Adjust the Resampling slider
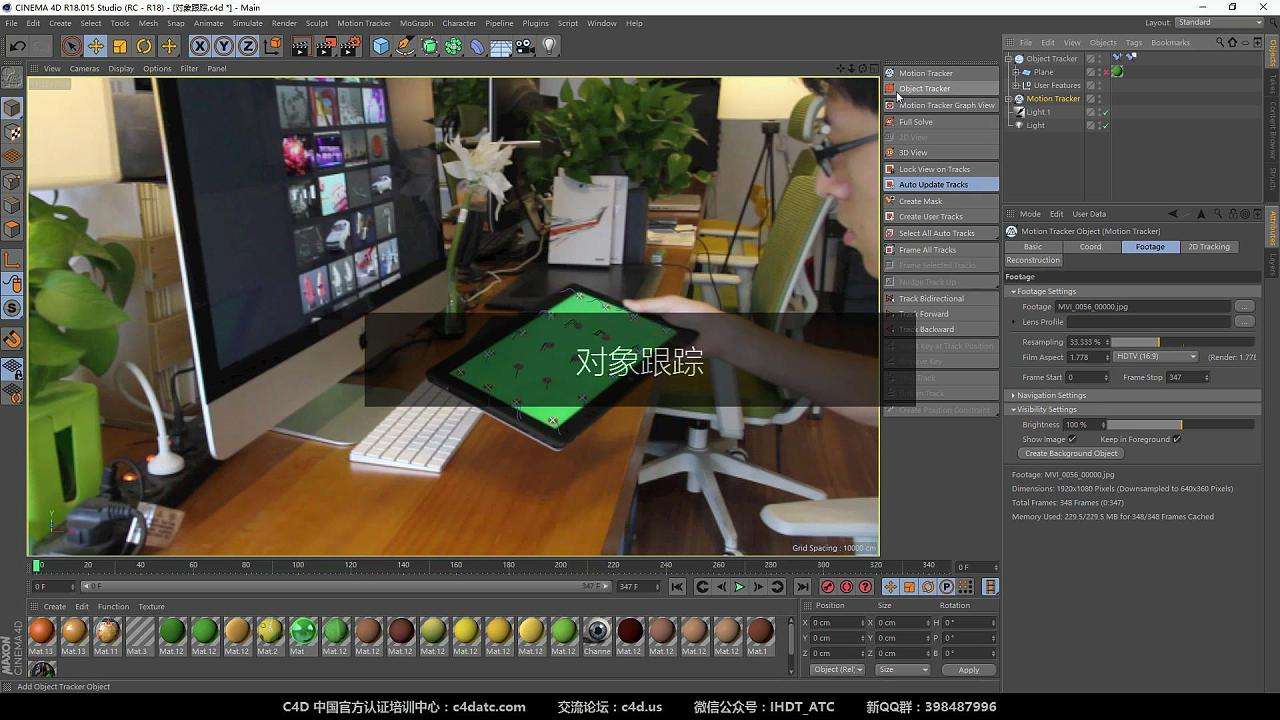Image resolution: width=1280 pixels, height=720 pixels. coord(1184,342)
